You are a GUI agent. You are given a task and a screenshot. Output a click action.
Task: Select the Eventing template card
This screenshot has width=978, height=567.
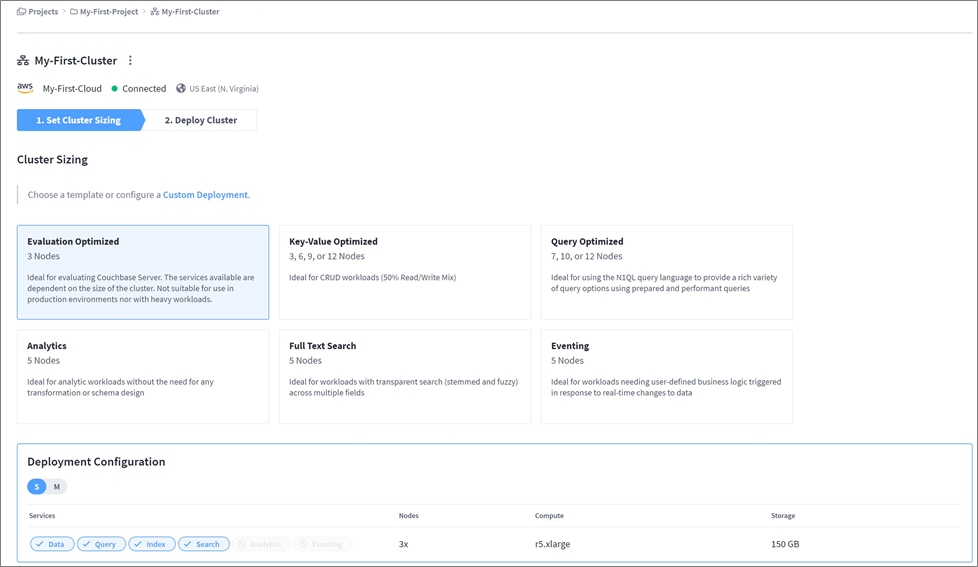click(x=667, y=377)
